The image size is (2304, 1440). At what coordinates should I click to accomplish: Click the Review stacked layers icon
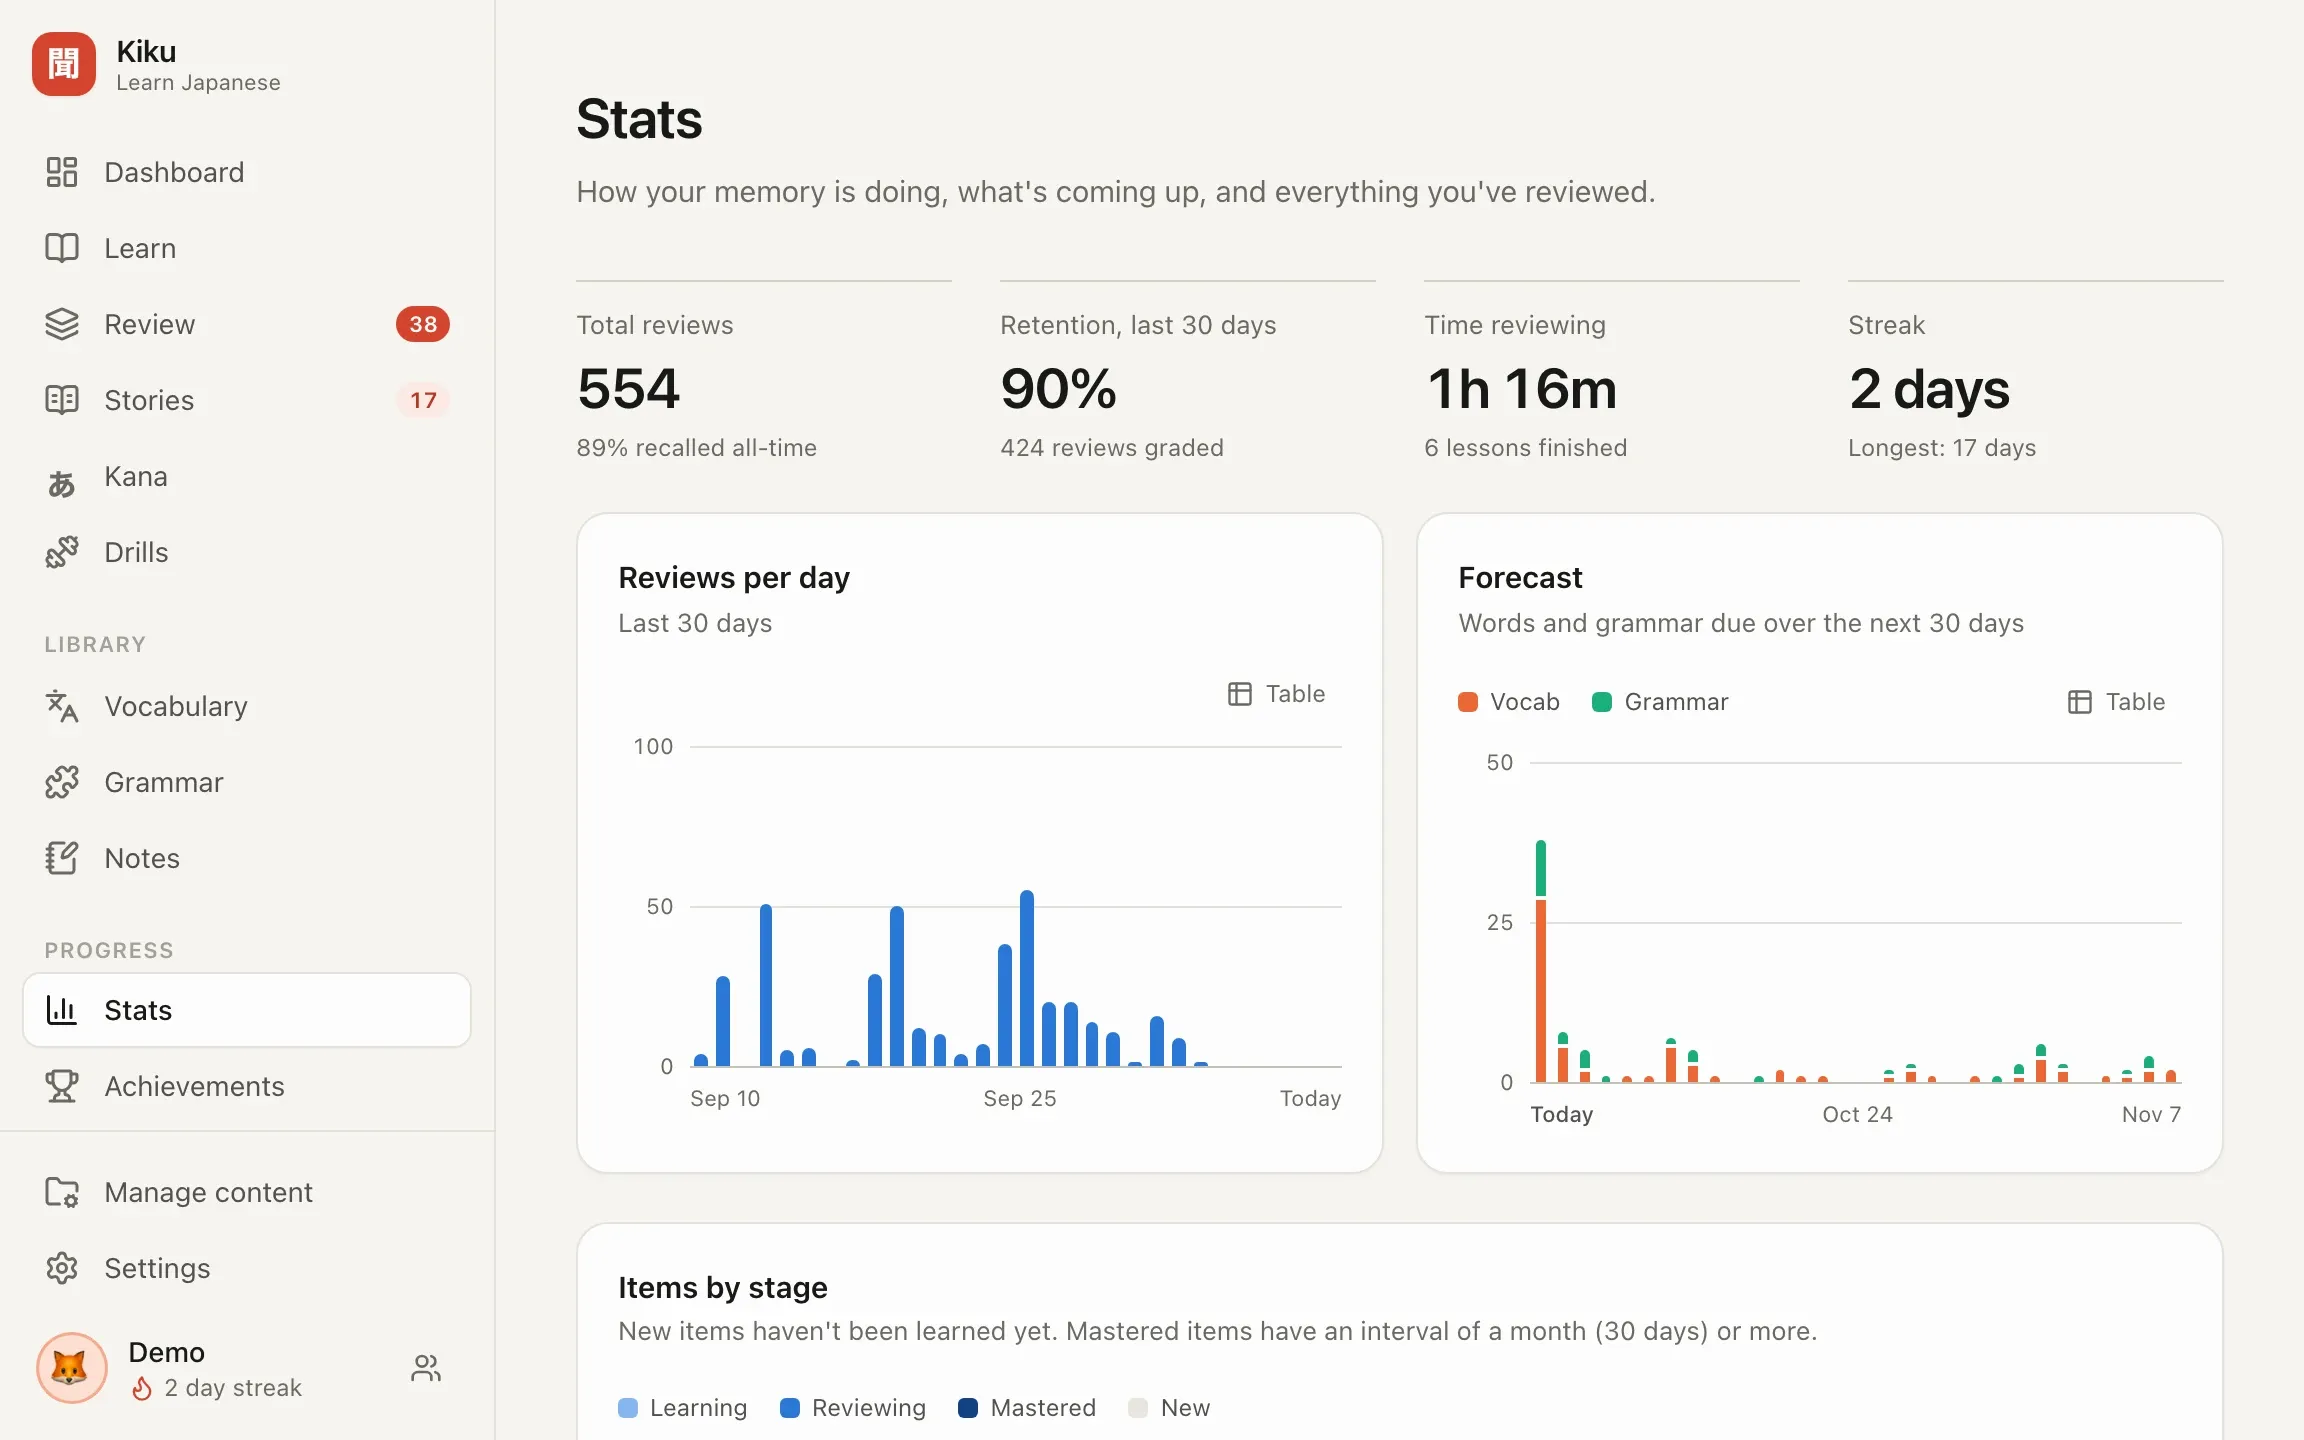pyautogui.click(x=62, y=324)
